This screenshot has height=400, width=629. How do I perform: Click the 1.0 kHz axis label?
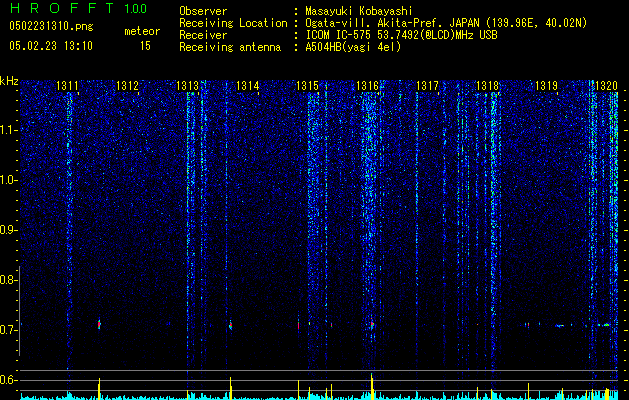[8, 180]
